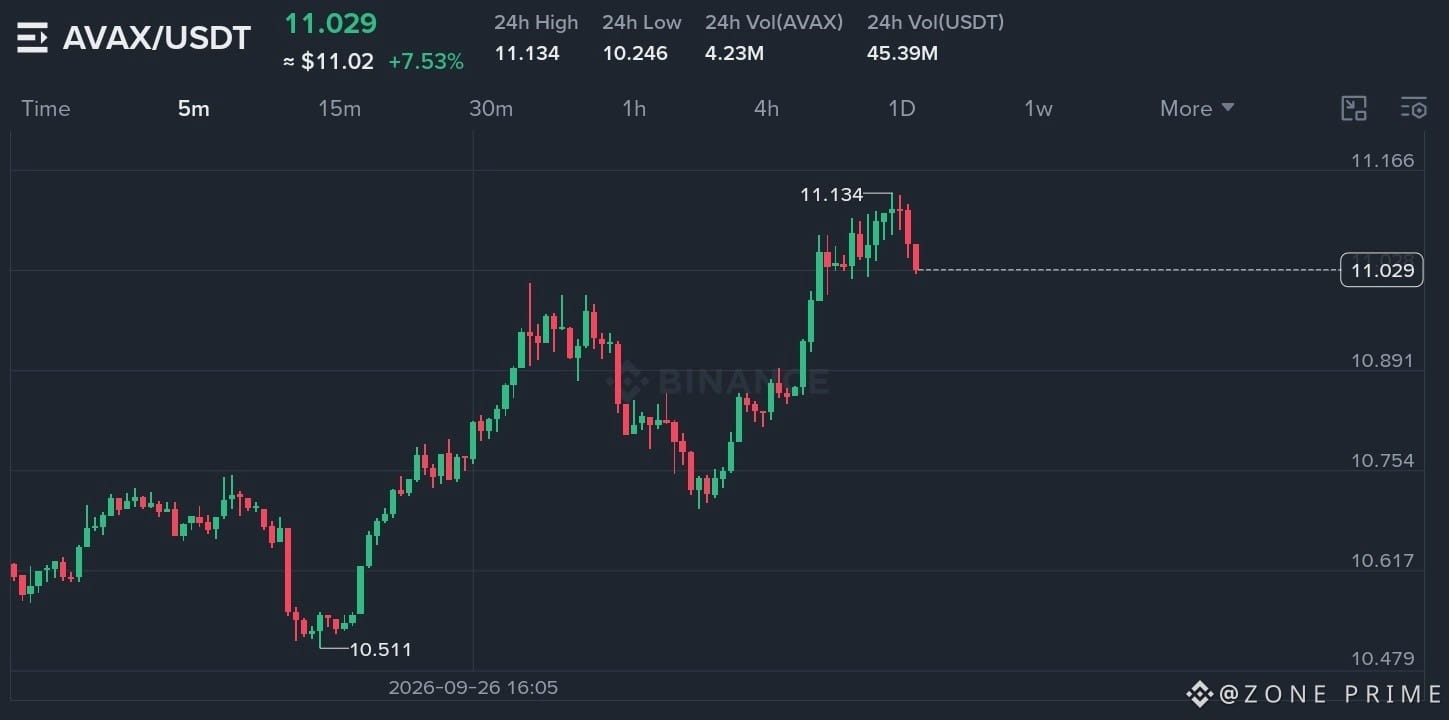The image size is (1449, 720).
Task: Select the 4h chart interval
Action: (766, 108)
